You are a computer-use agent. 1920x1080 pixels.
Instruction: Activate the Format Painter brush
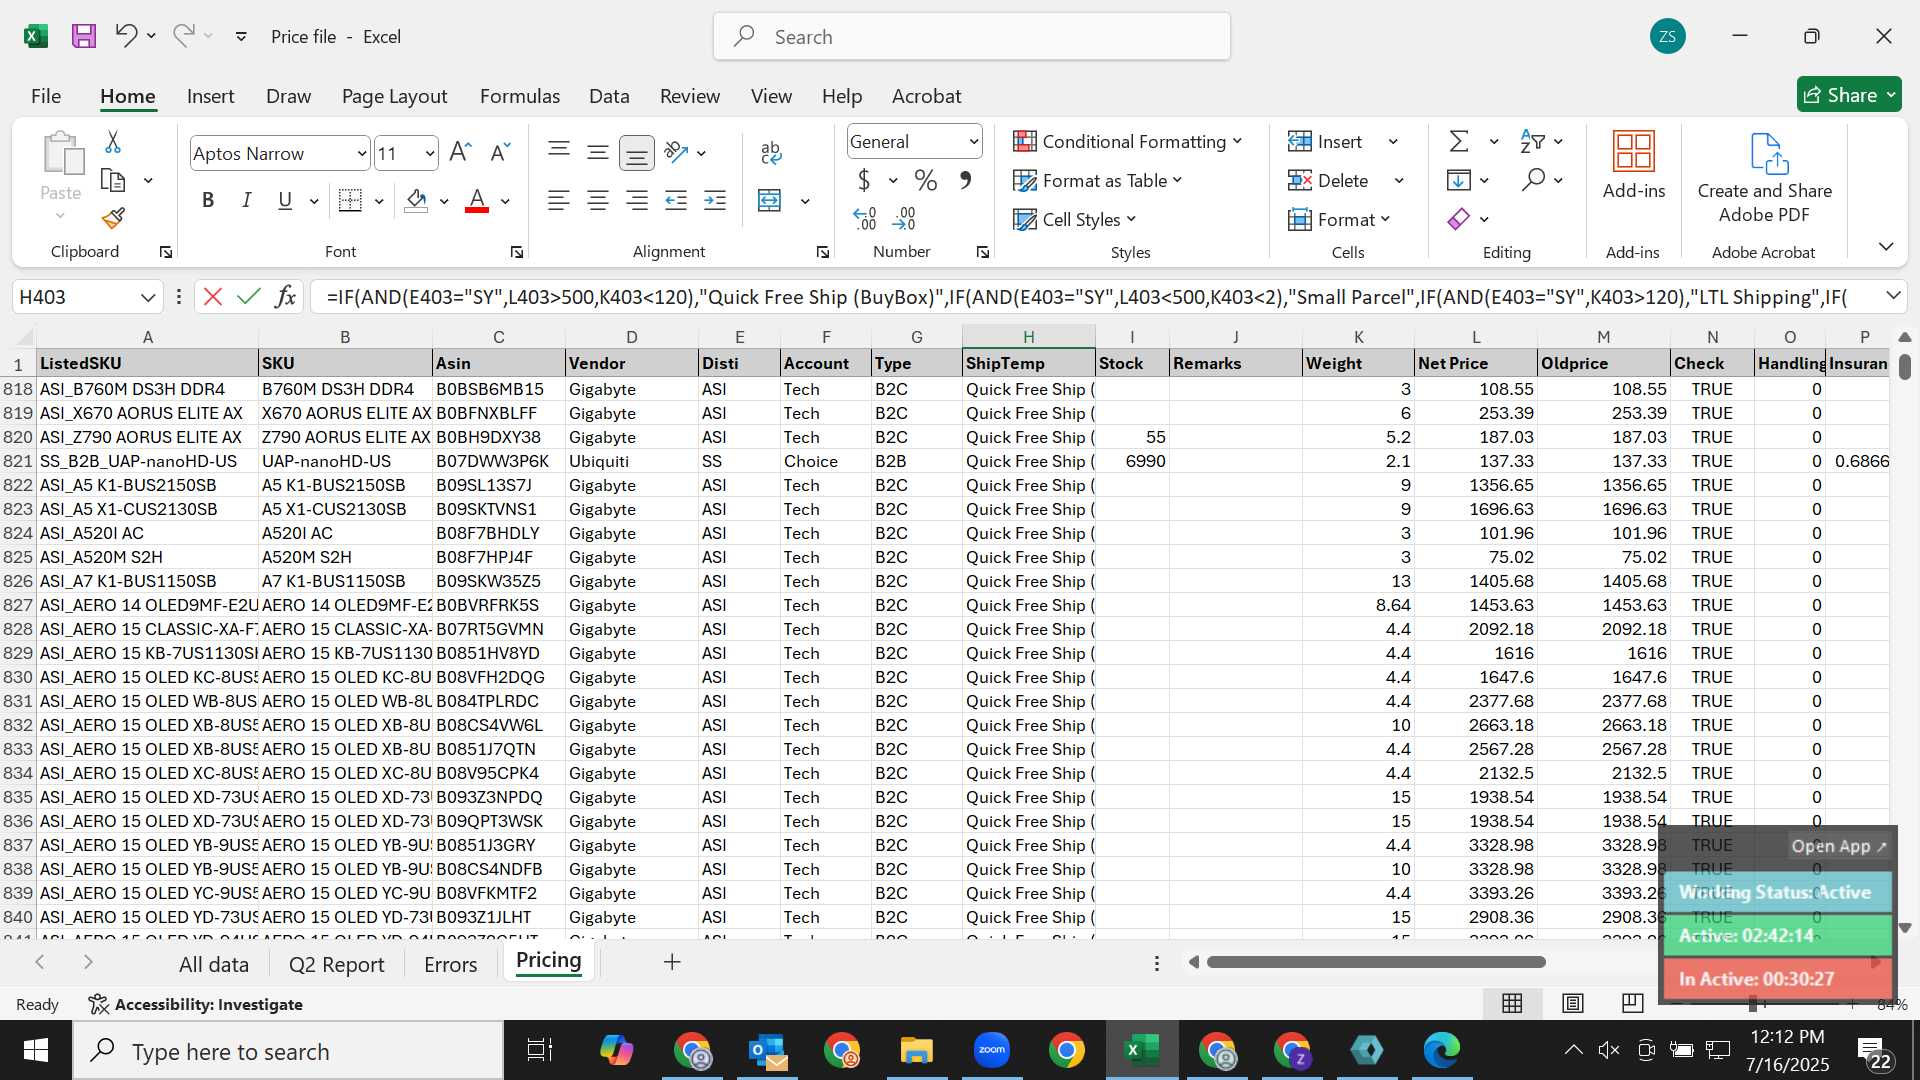click(113, 218)
